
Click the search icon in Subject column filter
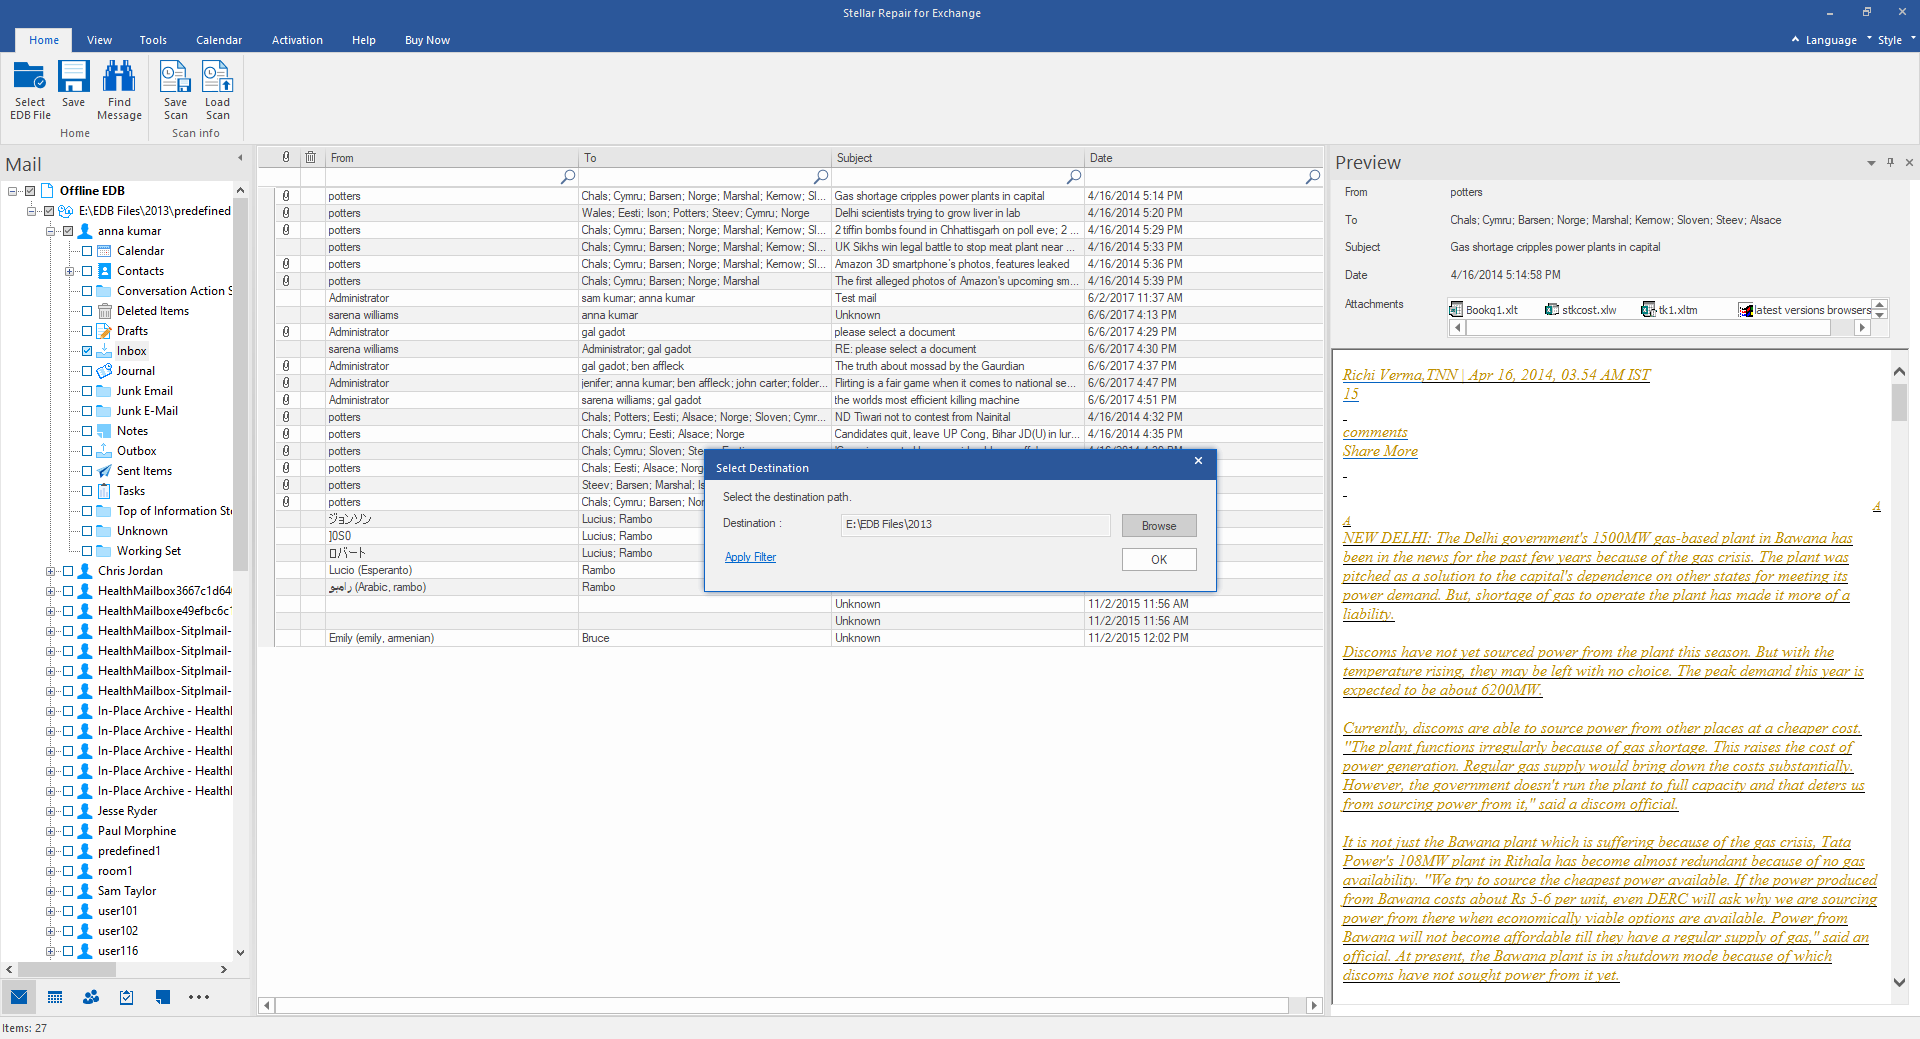(x=1074, y=177)
